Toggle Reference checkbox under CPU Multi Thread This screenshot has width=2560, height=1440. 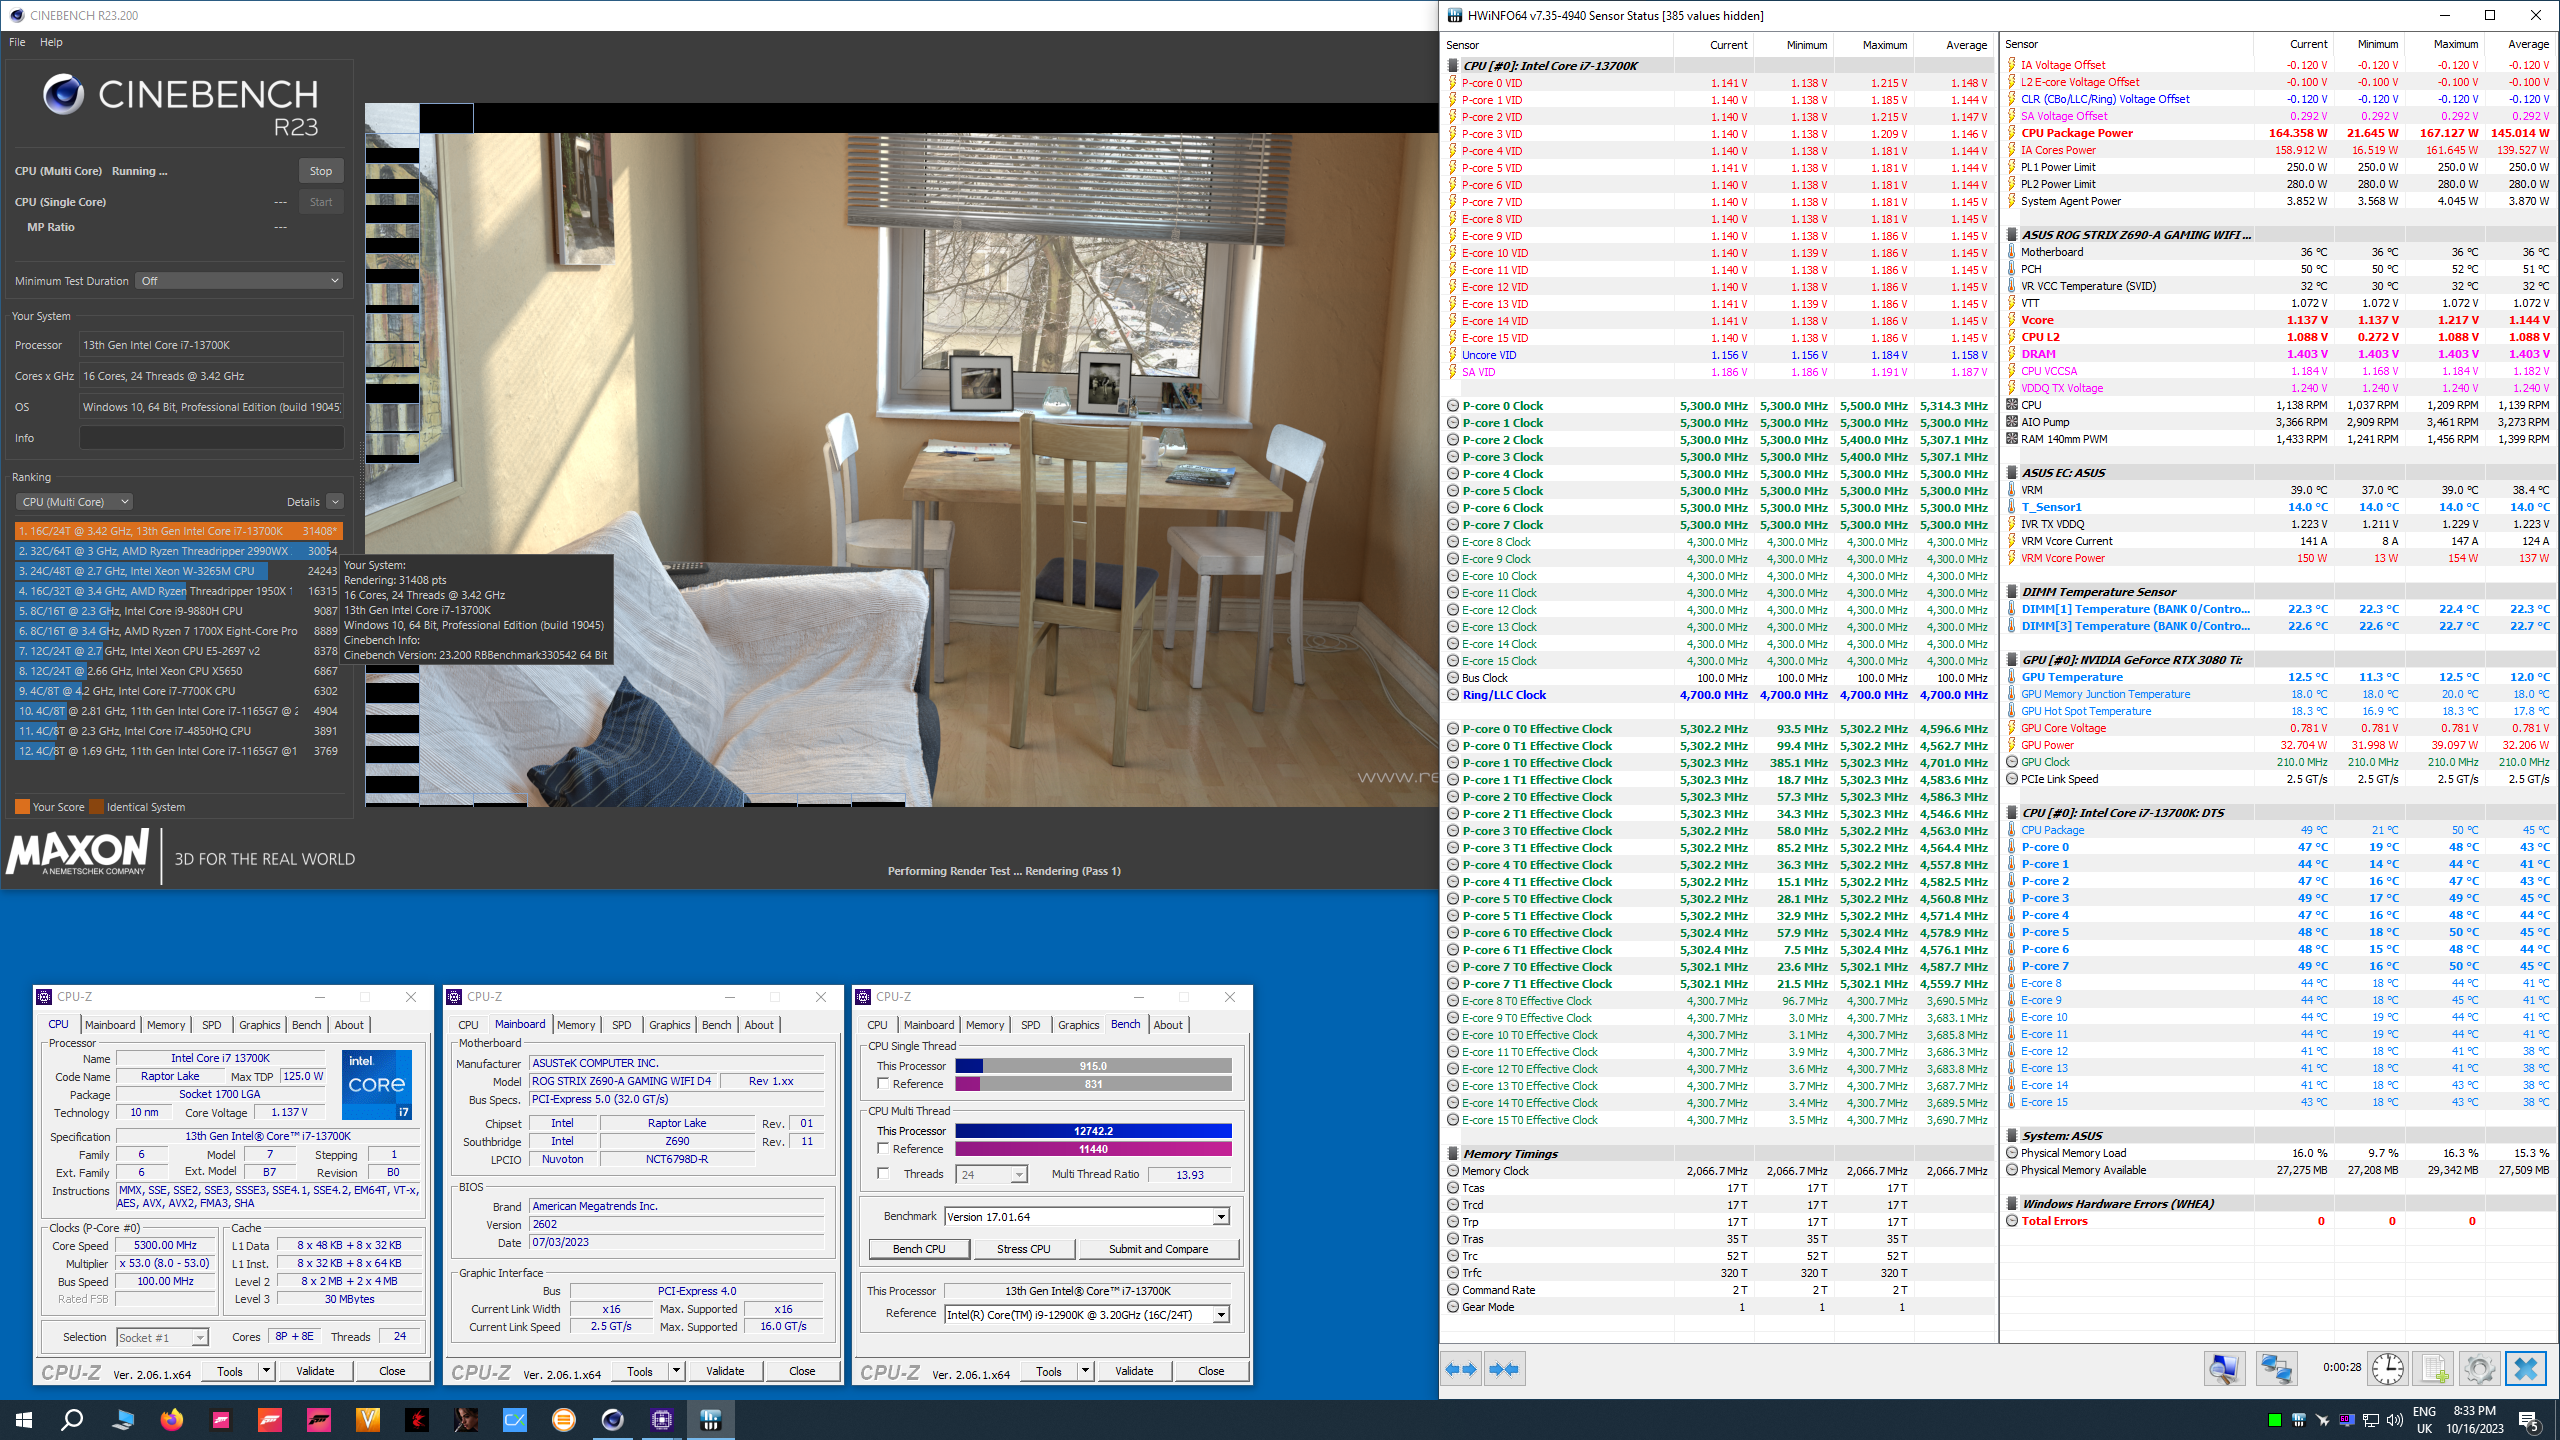coord(883,1148)
